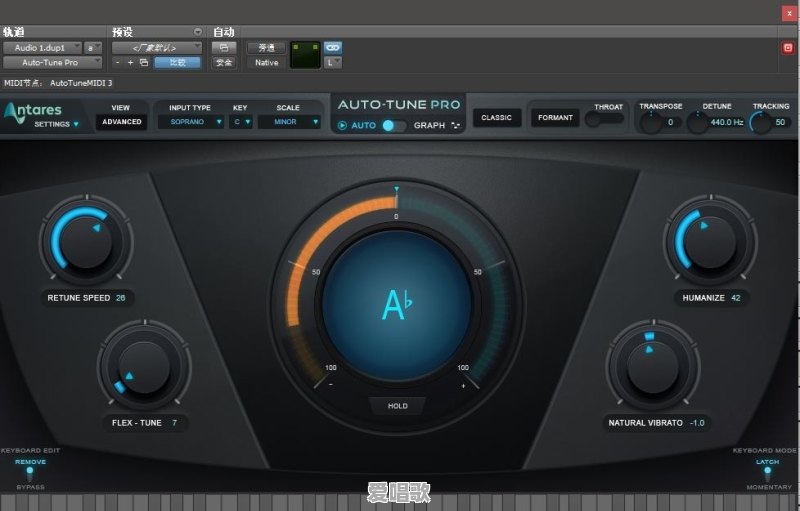Click the copy preset settings icon
This screenshot has height=511, width=800.
tap(144, 62)
